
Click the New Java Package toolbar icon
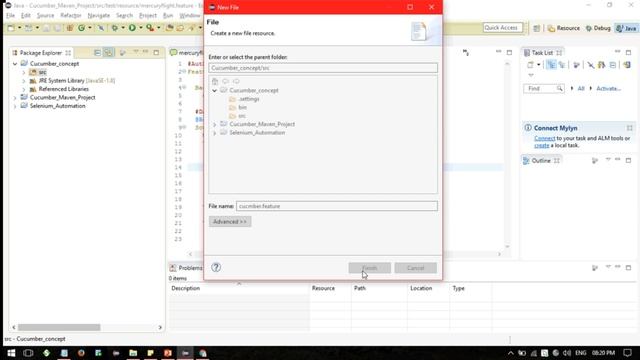click(x=70, y=28)
